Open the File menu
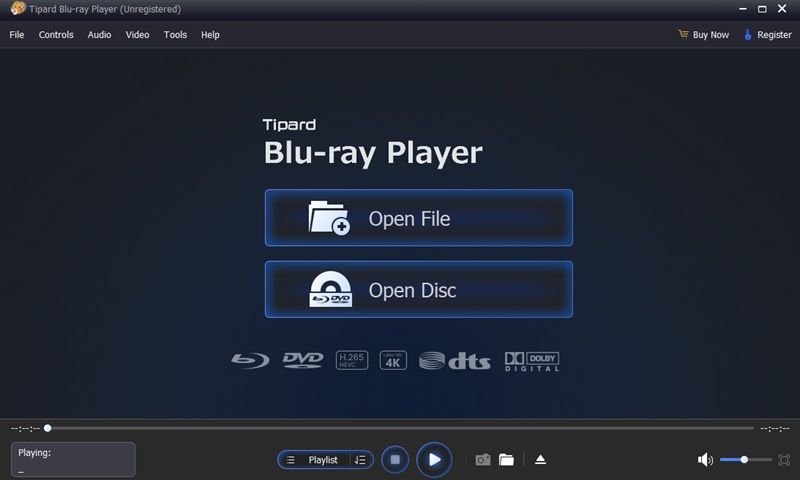Screen dimensions: 800x480 point(16,35)
